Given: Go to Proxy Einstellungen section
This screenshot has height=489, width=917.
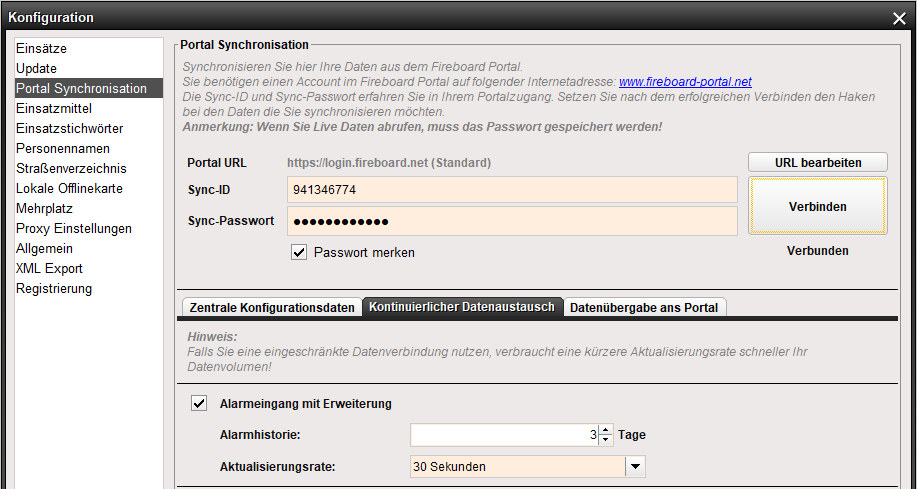Looking at the screenshot, I should pyautogui.click(x=74, y=228).
